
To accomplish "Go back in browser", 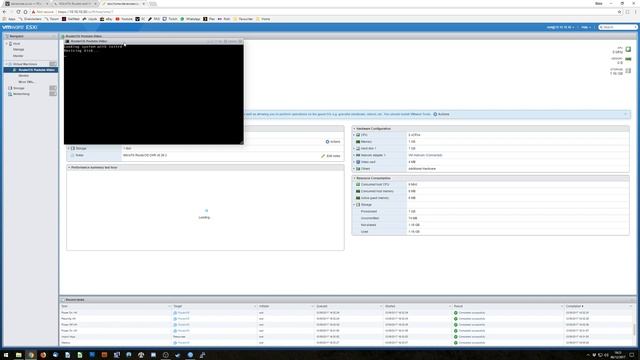I will [4, 12].
